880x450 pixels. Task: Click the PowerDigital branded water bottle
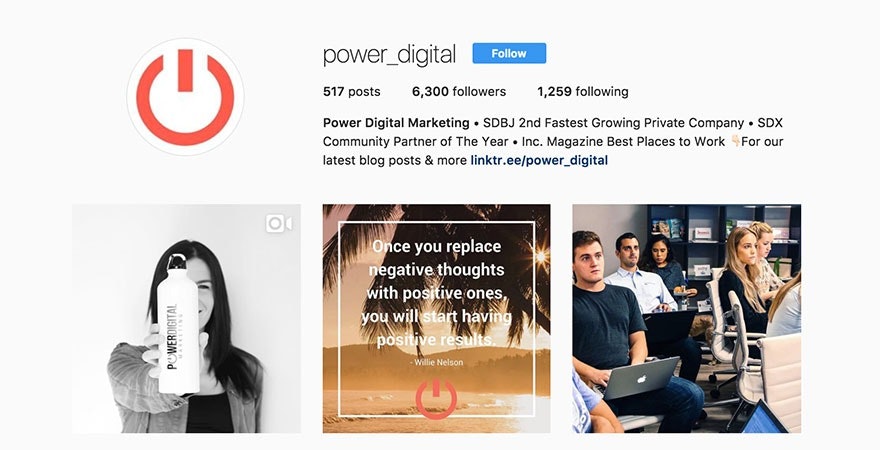(x=177, y=325)
